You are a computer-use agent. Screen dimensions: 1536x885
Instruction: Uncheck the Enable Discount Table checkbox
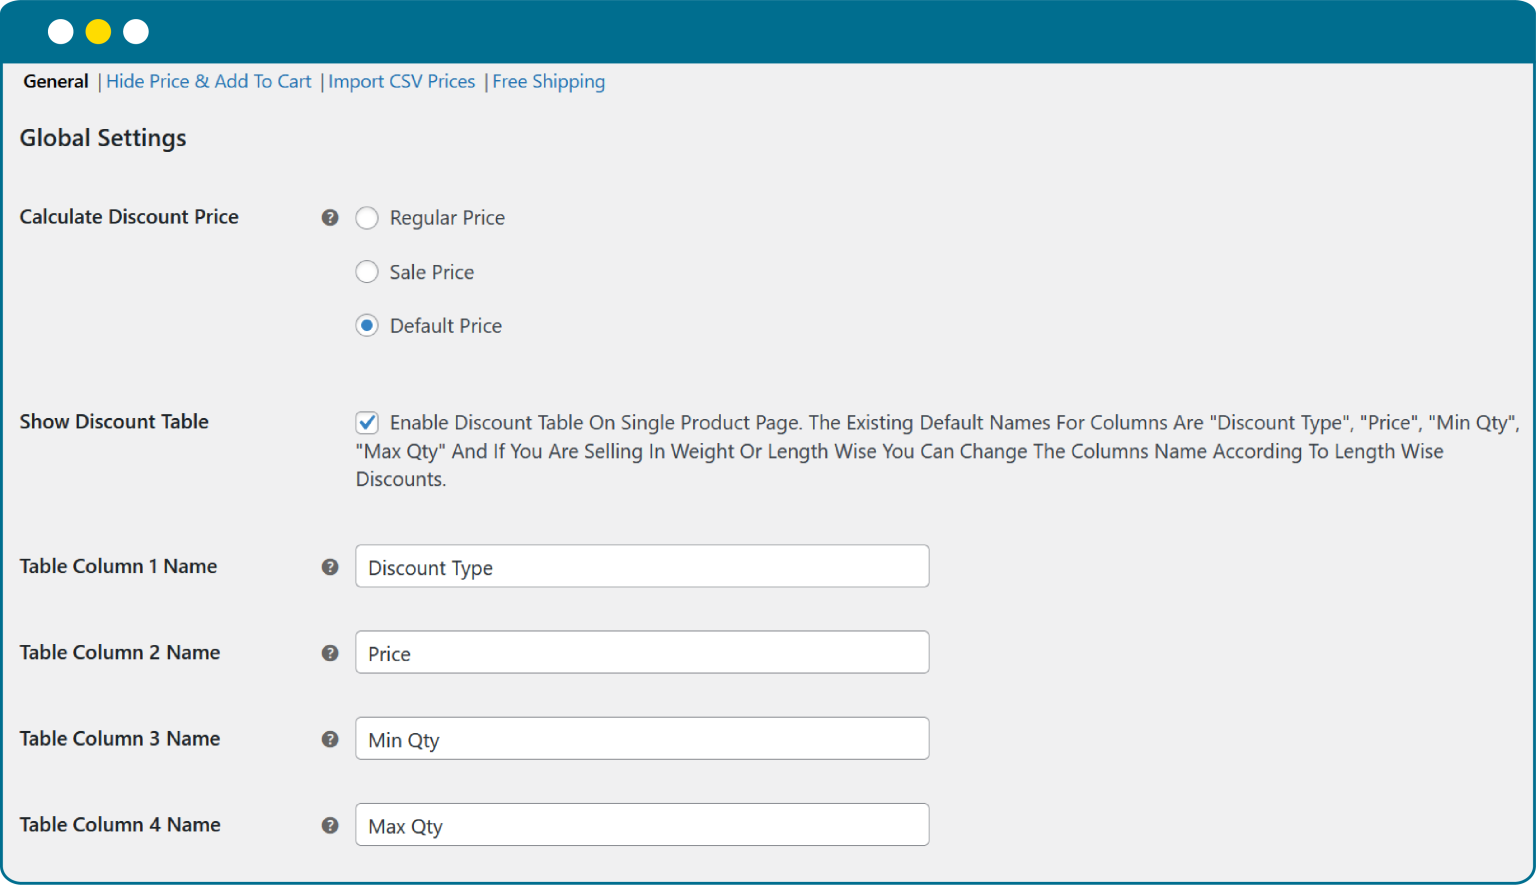pos(367,423)
